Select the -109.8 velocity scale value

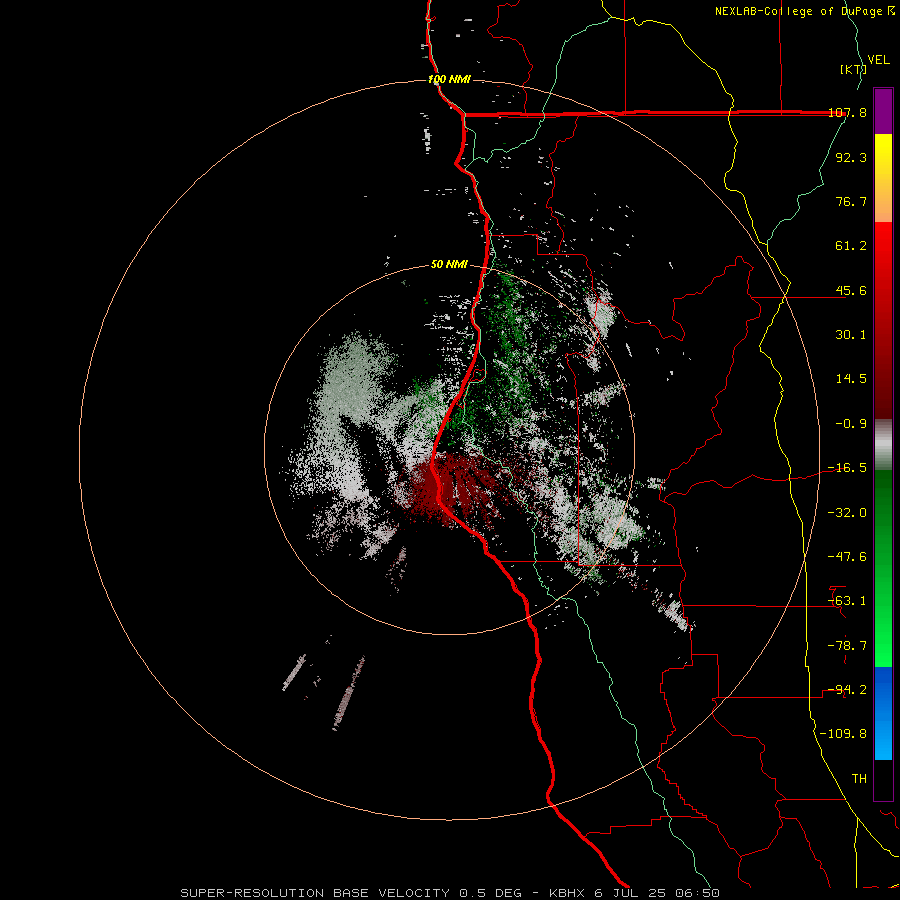[x=844, y=734]
